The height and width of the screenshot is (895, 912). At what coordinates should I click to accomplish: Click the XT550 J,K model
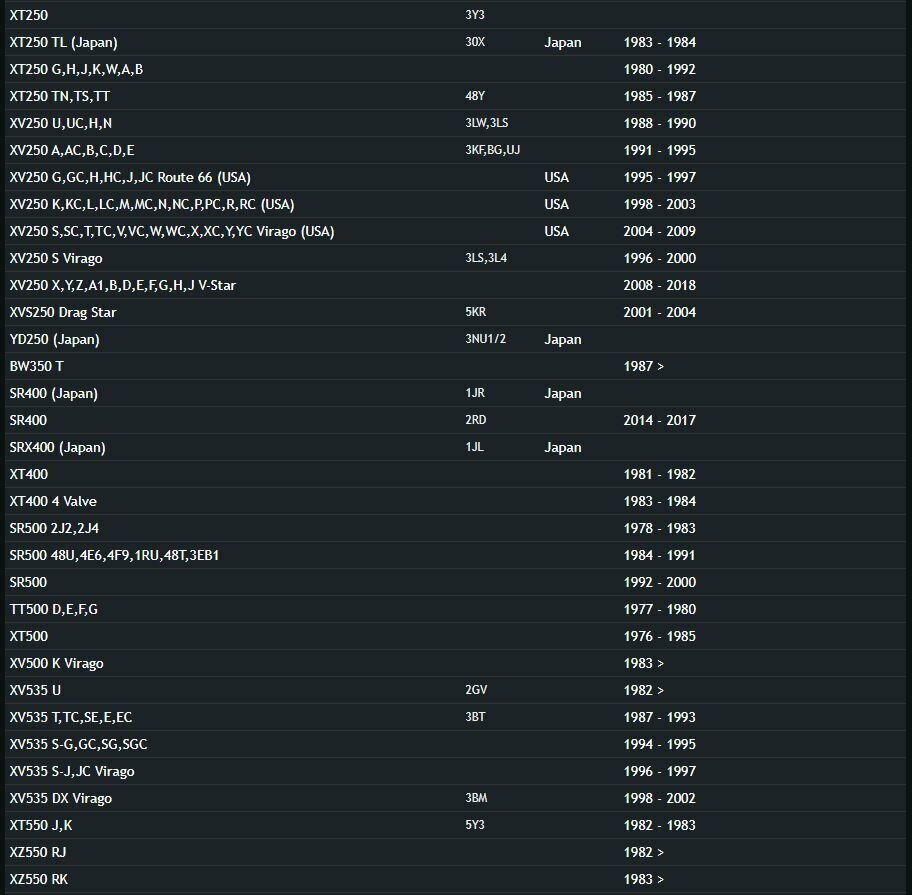(x=41, y=826)
